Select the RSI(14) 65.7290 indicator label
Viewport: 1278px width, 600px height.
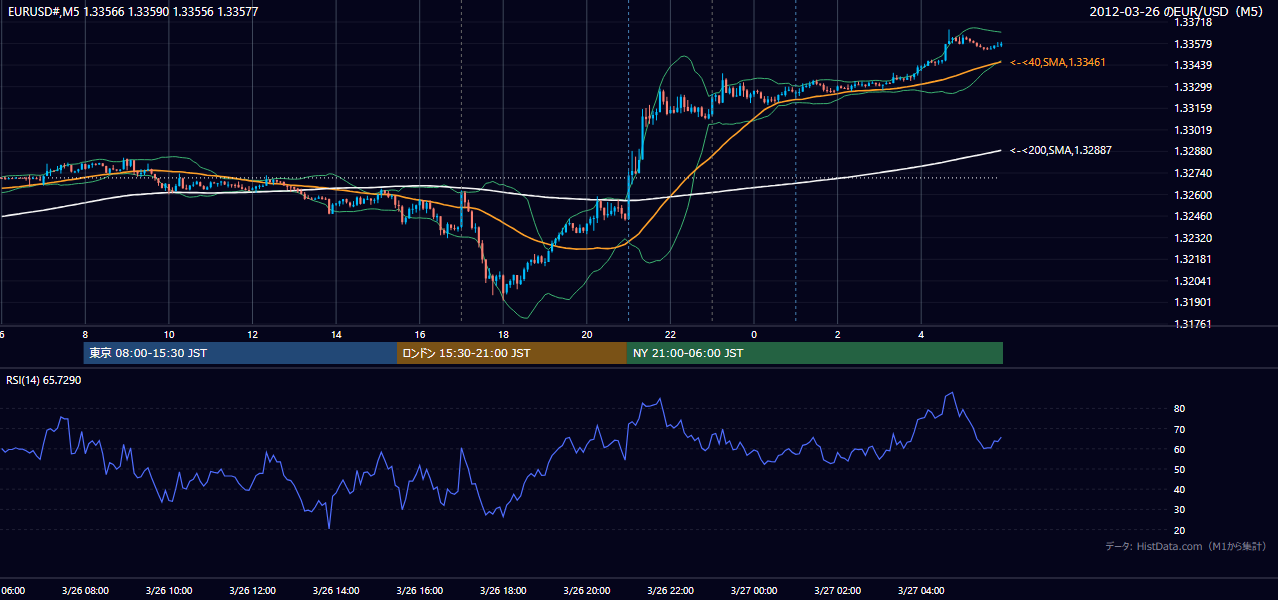point(44,380)
